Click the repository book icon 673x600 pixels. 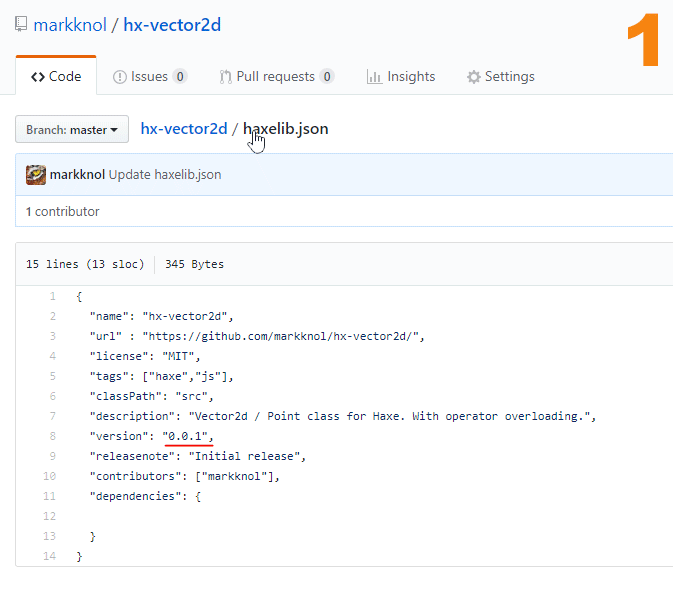[21, 24]
